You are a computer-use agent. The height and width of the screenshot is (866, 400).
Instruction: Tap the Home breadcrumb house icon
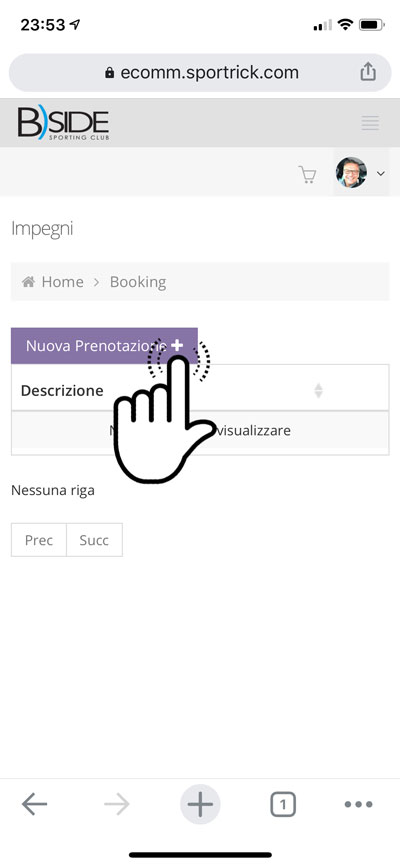pyautogui.click(x=28, y=282)
